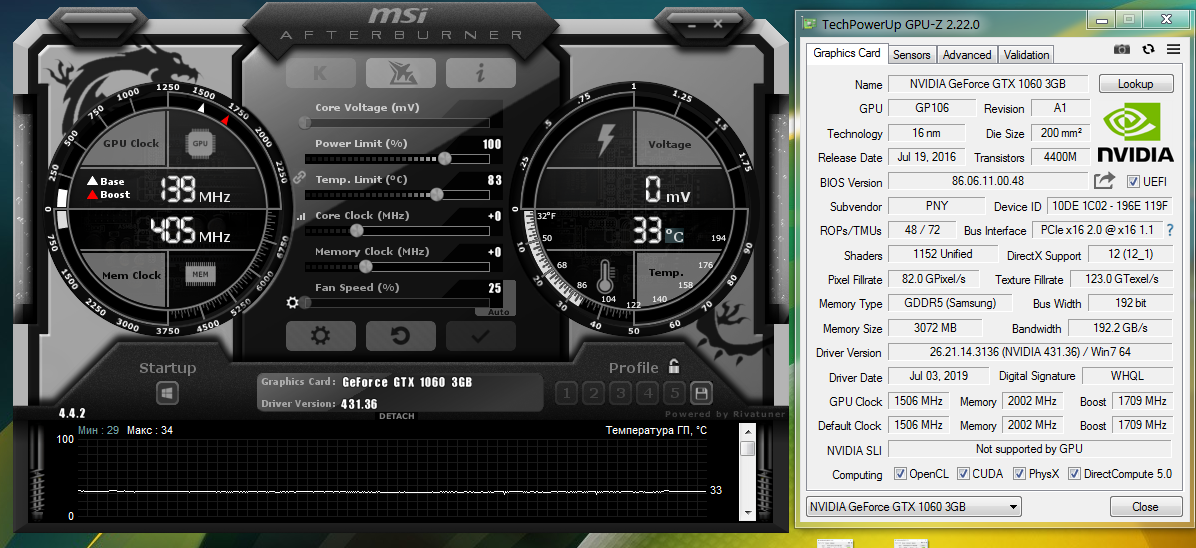Click the GPU-Z refresh icon
The image size is (1196, 548).
[1149, 50]
